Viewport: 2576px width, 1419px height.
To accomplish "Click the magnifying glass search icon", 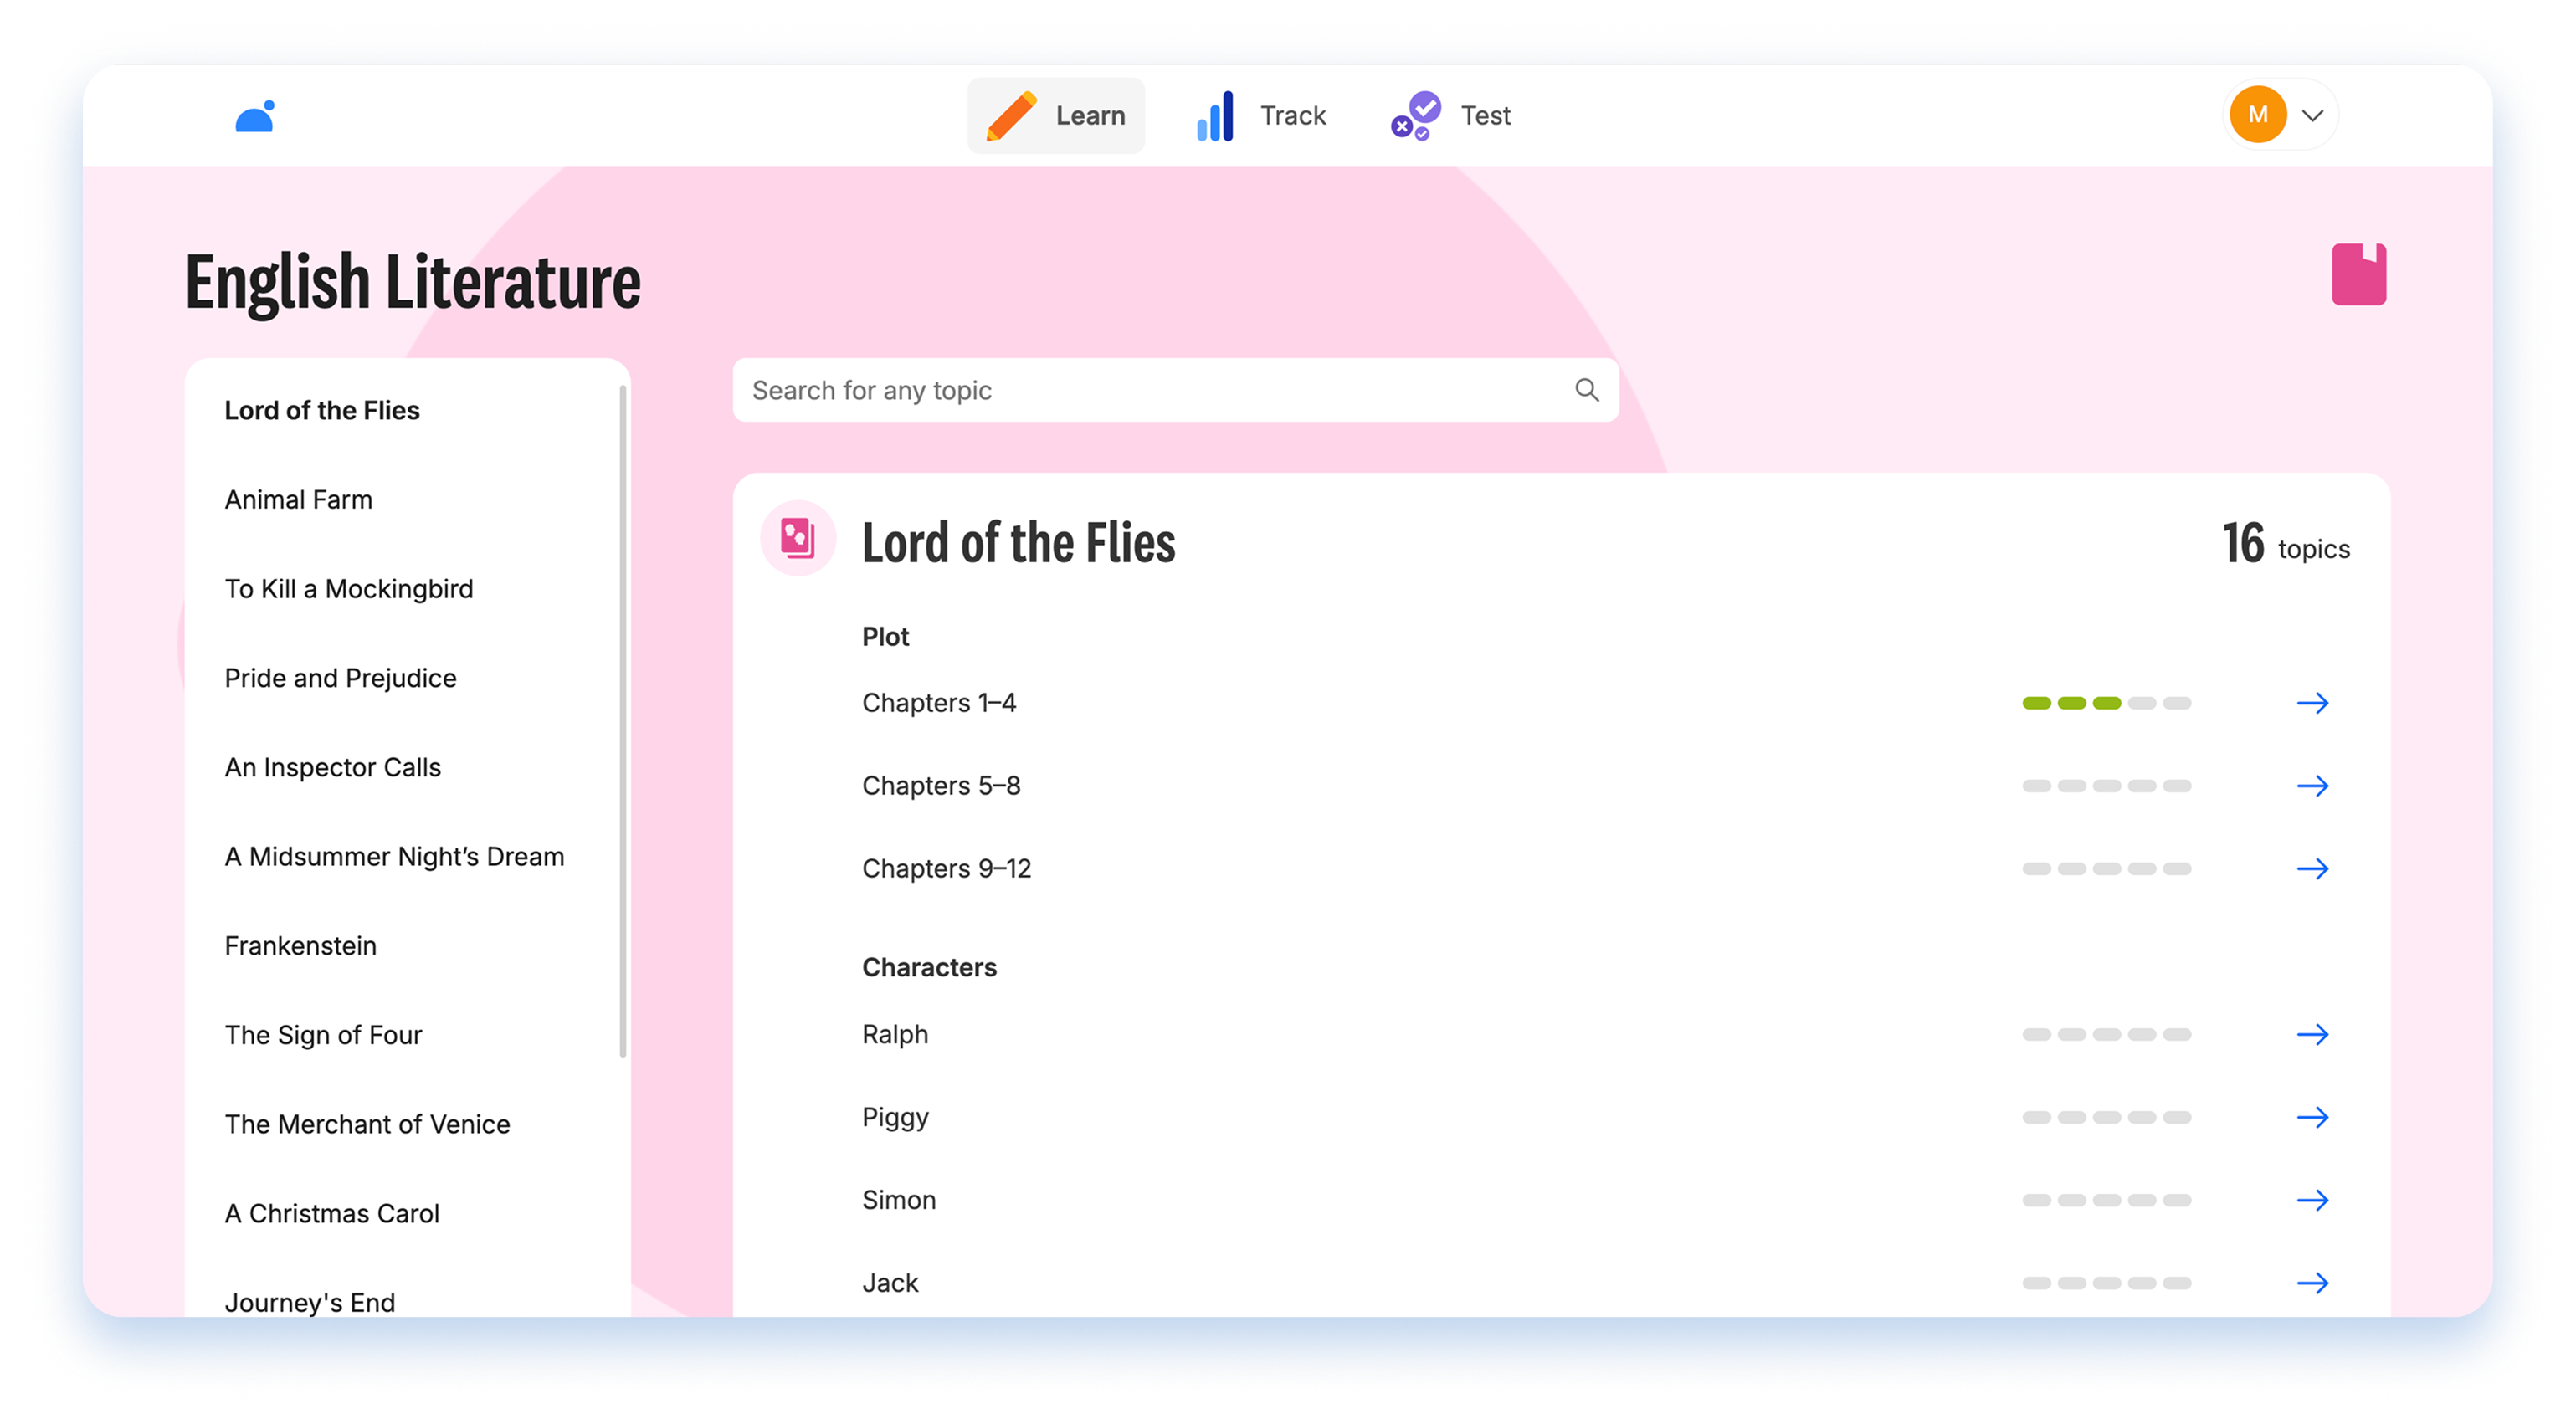I will (x=1586, y=390).
